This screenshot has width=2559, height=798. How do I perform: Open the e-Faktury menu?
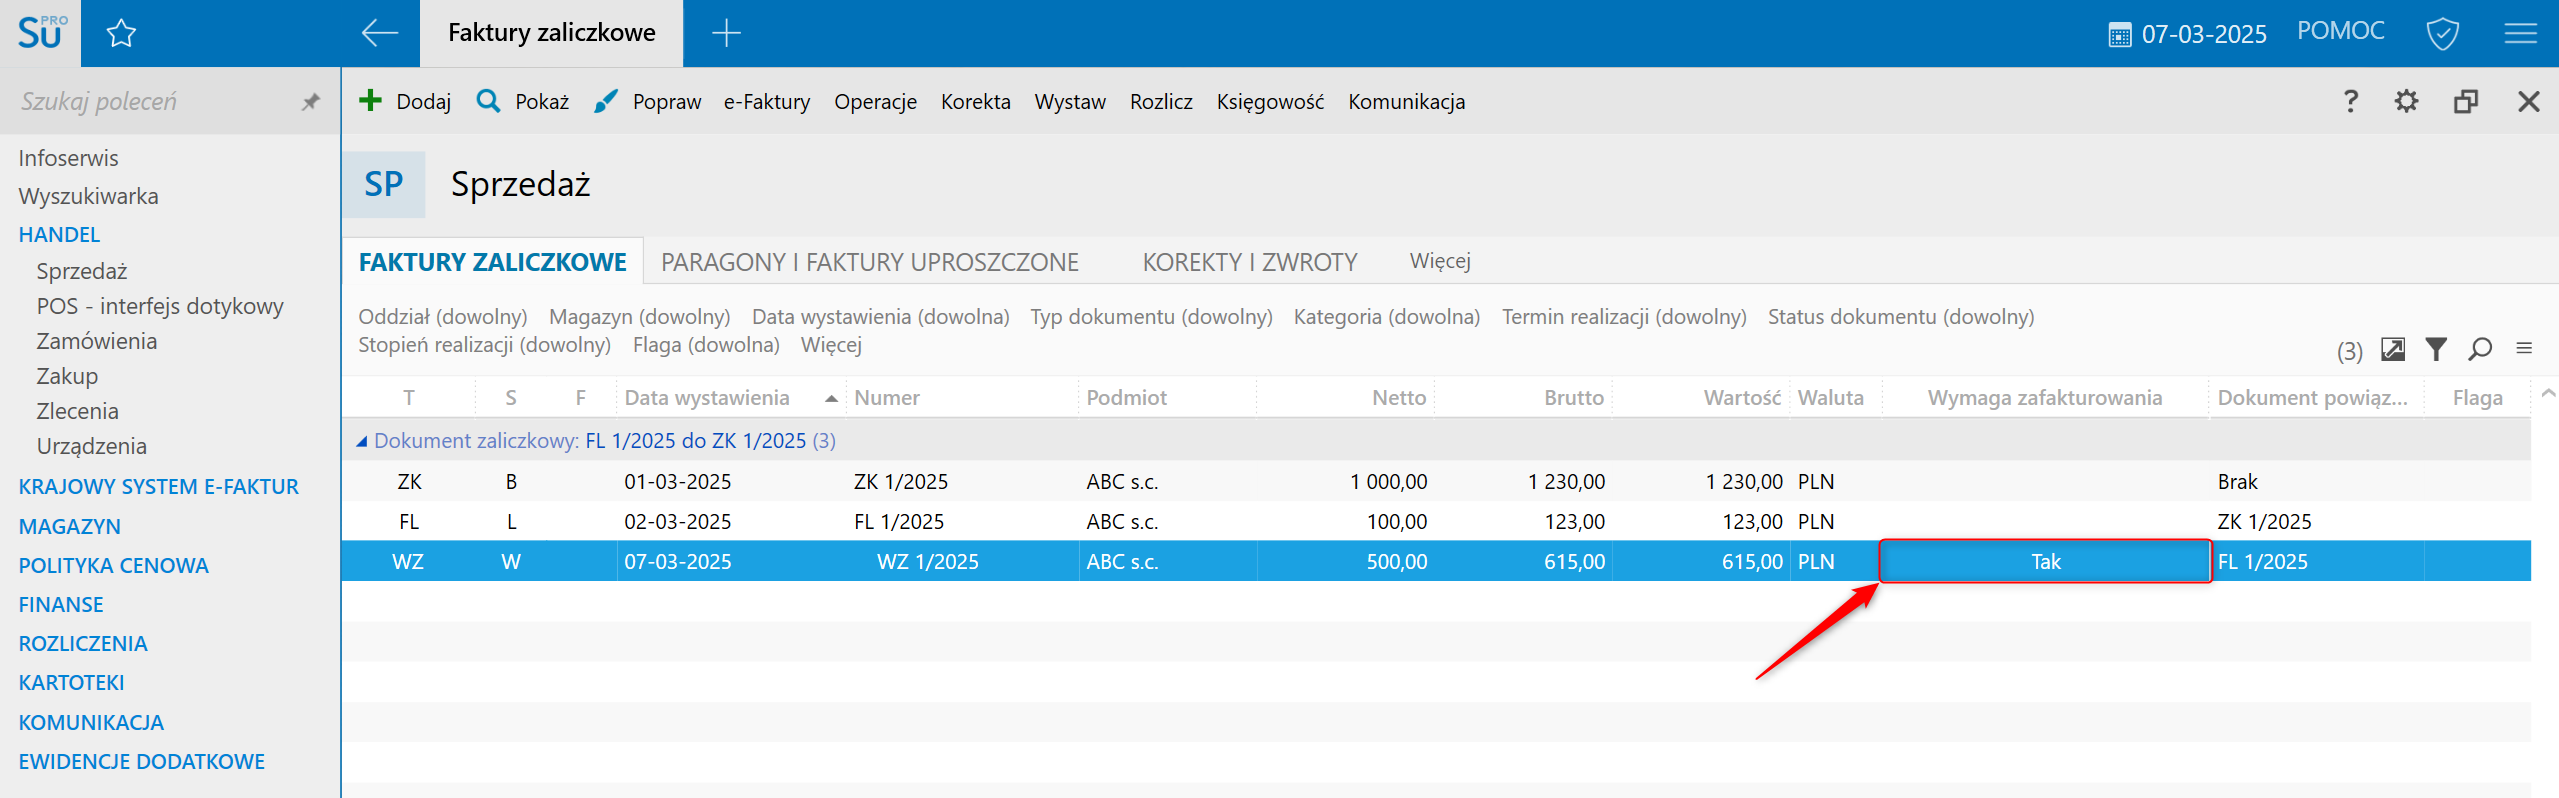pyautogui.click(x=767, y=101)
